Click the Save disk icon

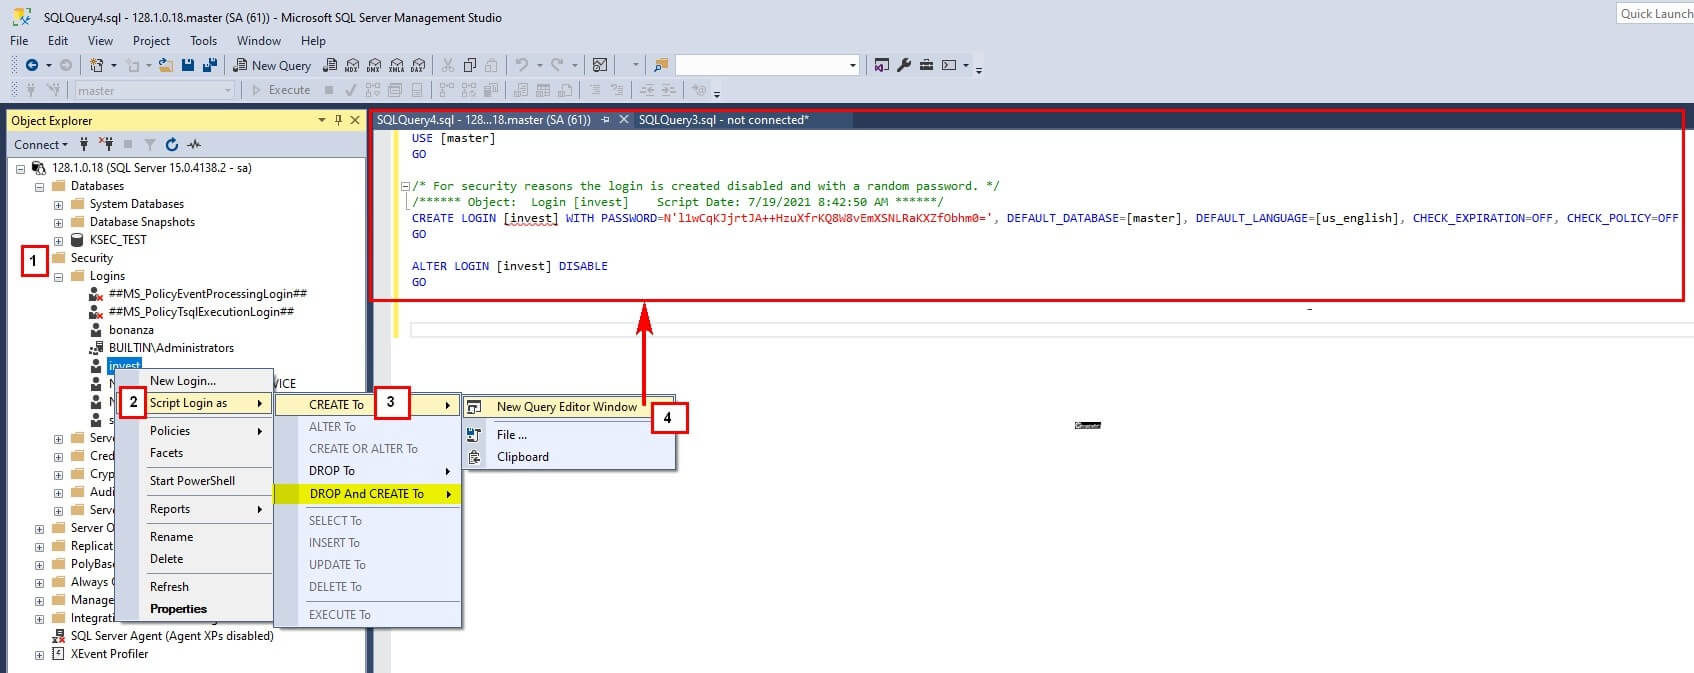[x=188, y=65]
